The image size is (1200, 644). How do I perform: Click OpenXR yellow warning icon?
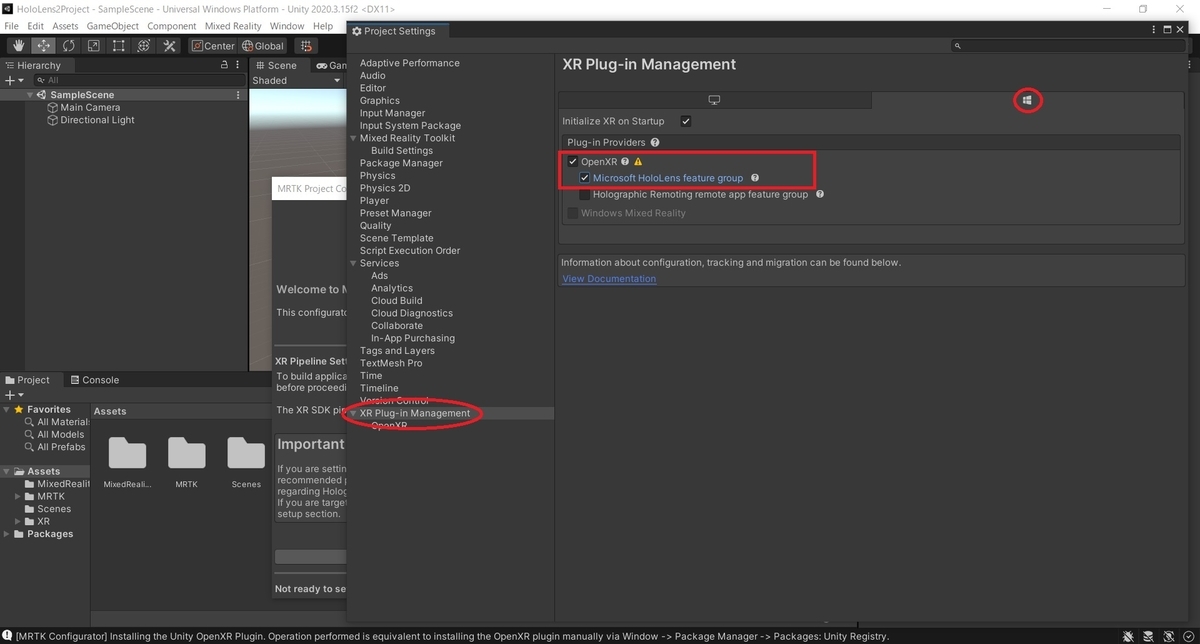click(x=638, y=161)
